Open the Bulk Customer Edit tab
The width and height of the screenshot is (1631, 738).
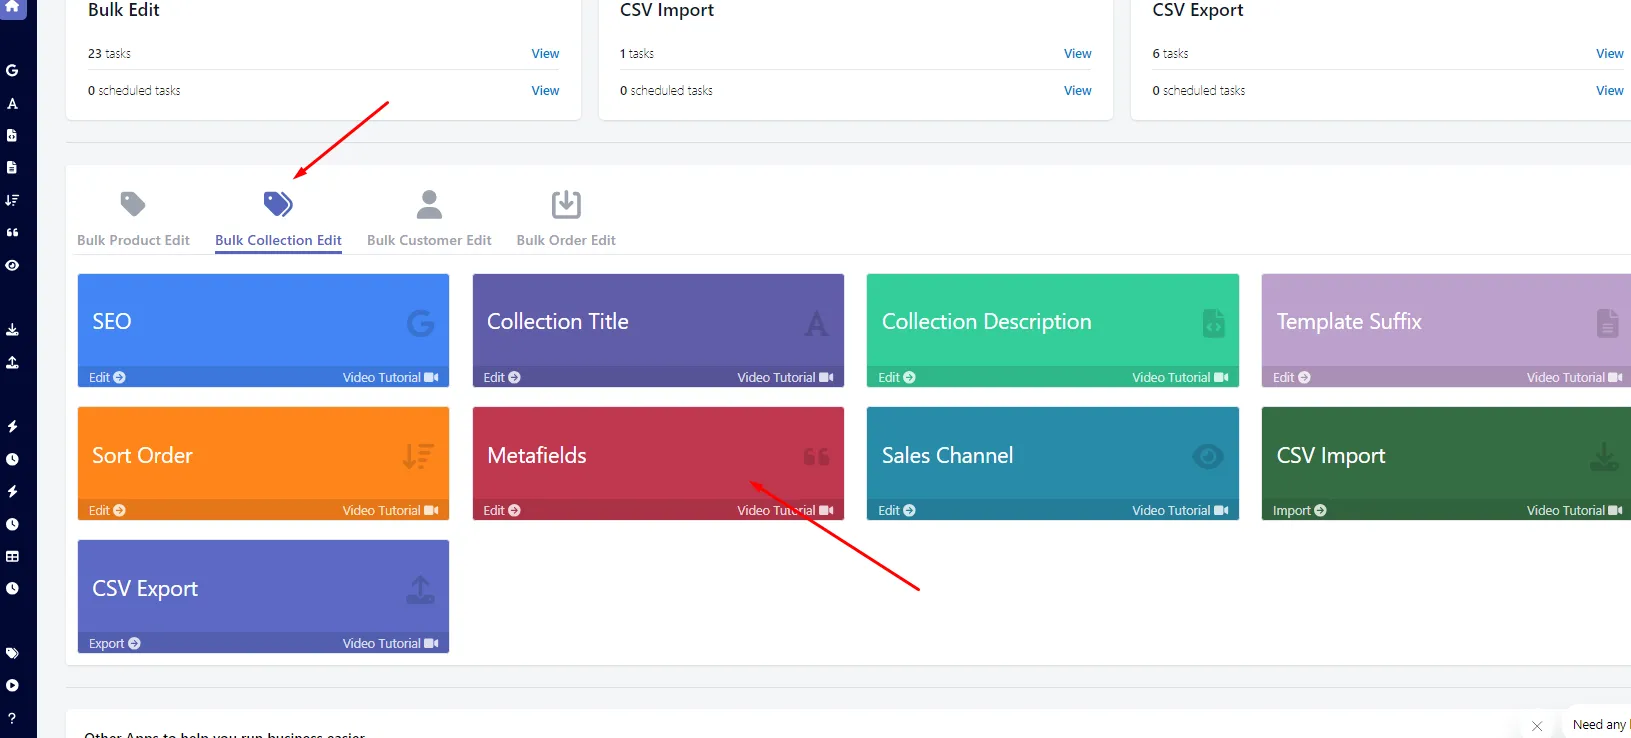point(429,219)
